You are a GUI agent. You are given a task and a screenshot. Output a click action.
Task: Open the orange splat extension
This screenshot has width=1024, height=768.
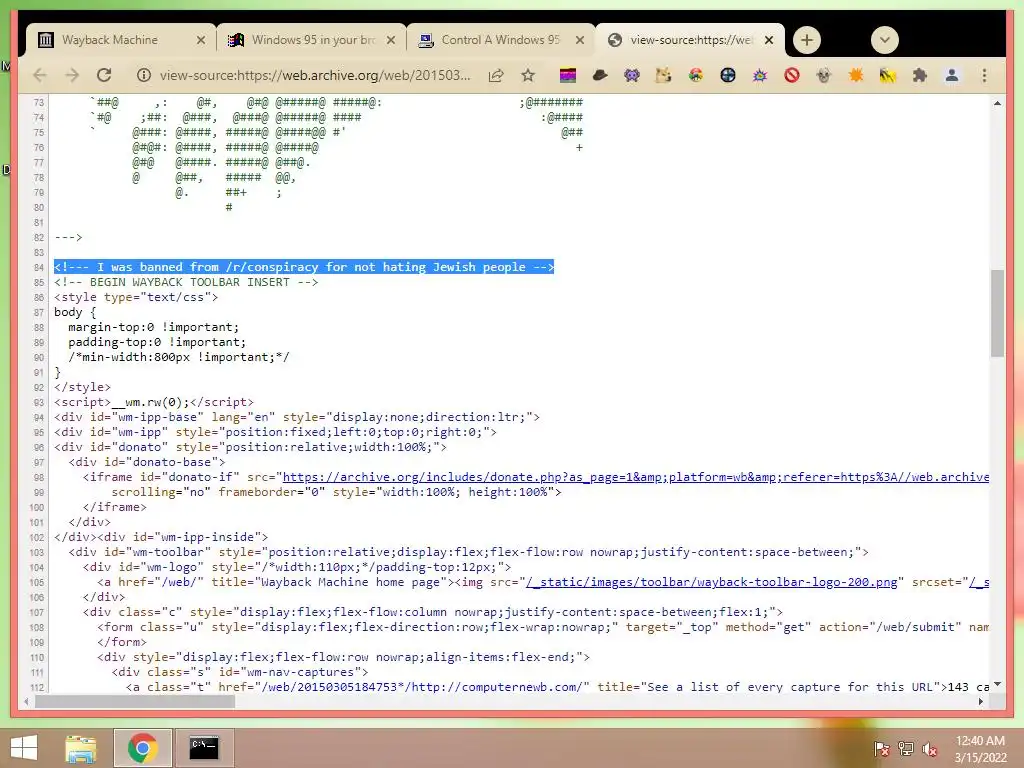[x=856, y=76]
